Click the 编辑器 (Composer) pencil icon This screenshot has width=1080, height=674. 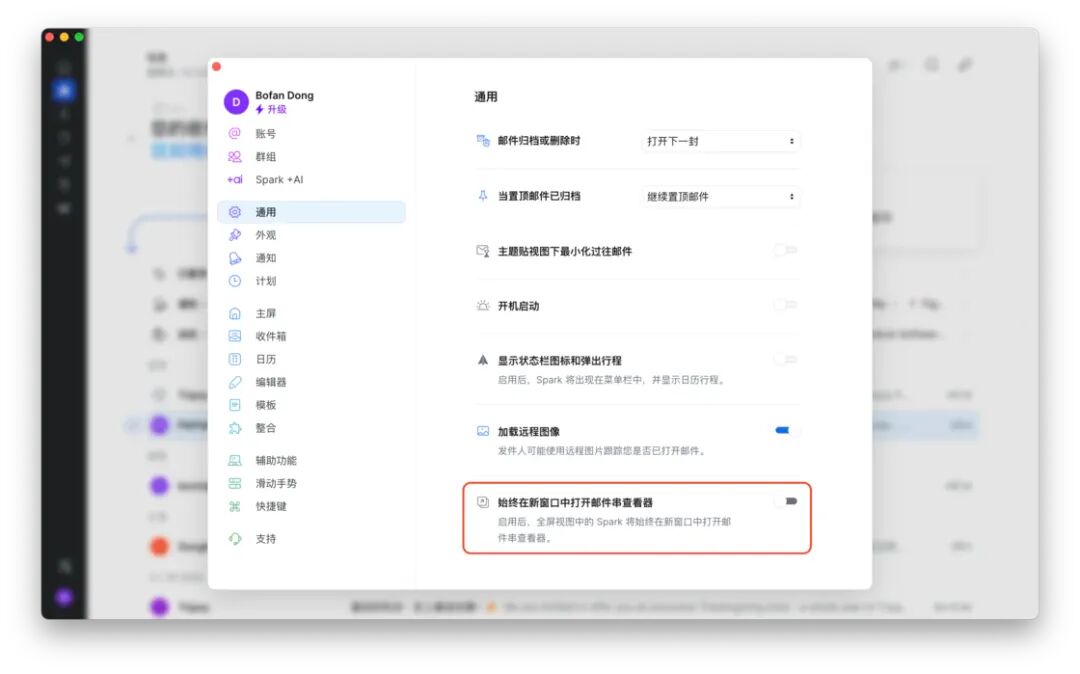234,382
